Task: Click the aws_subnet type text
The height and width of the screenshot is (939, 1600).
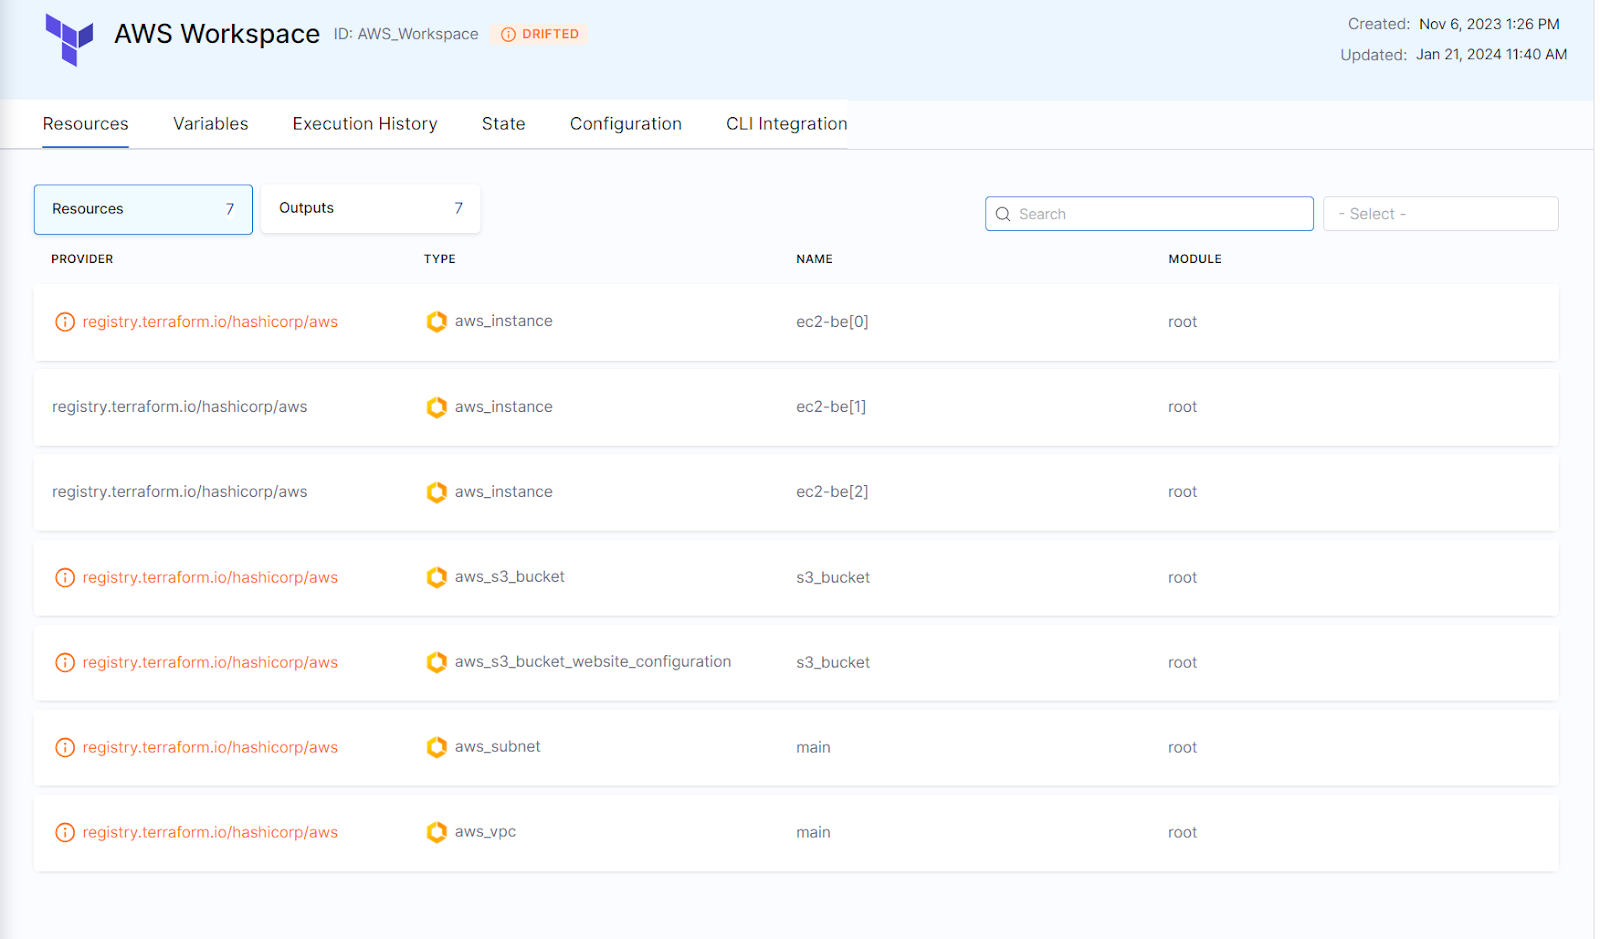Action: click(497, 747)
